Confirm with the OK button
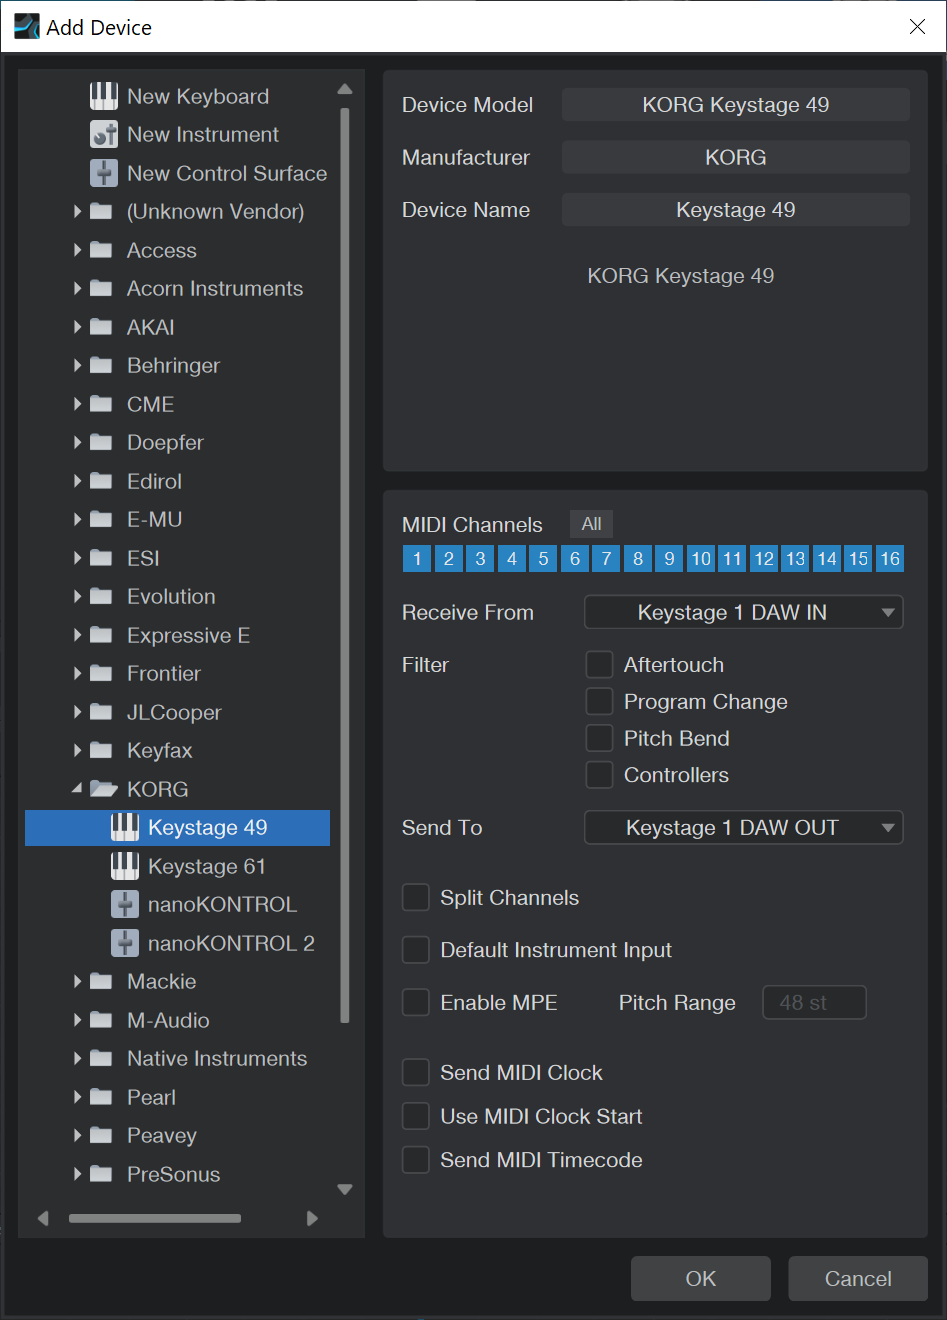Image resolution: width=947 pixels, height=1320 pixels. [700, 1278]
